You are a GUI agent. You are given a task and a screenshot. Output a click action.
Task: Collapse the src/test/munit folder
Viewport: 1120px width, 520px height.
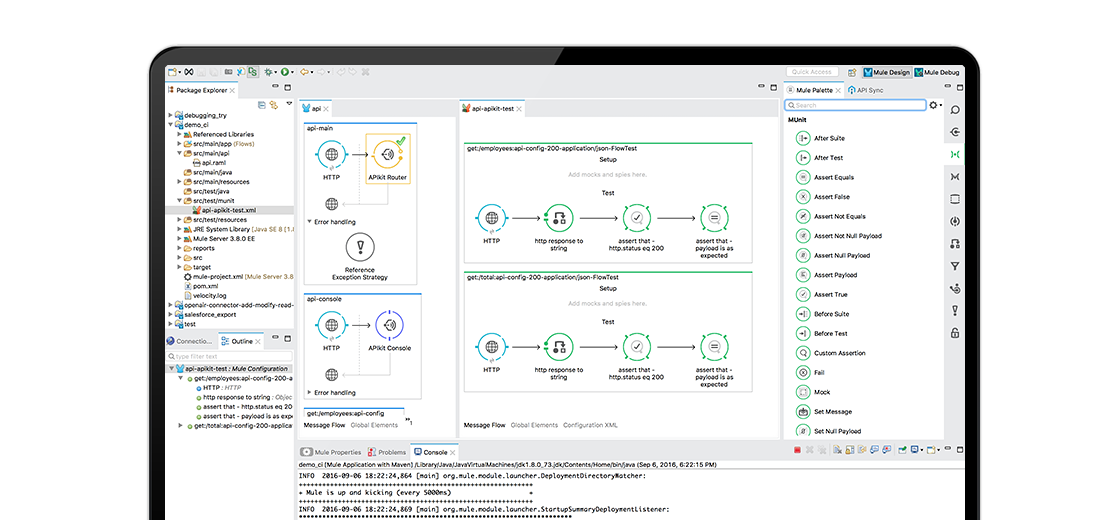179,201
